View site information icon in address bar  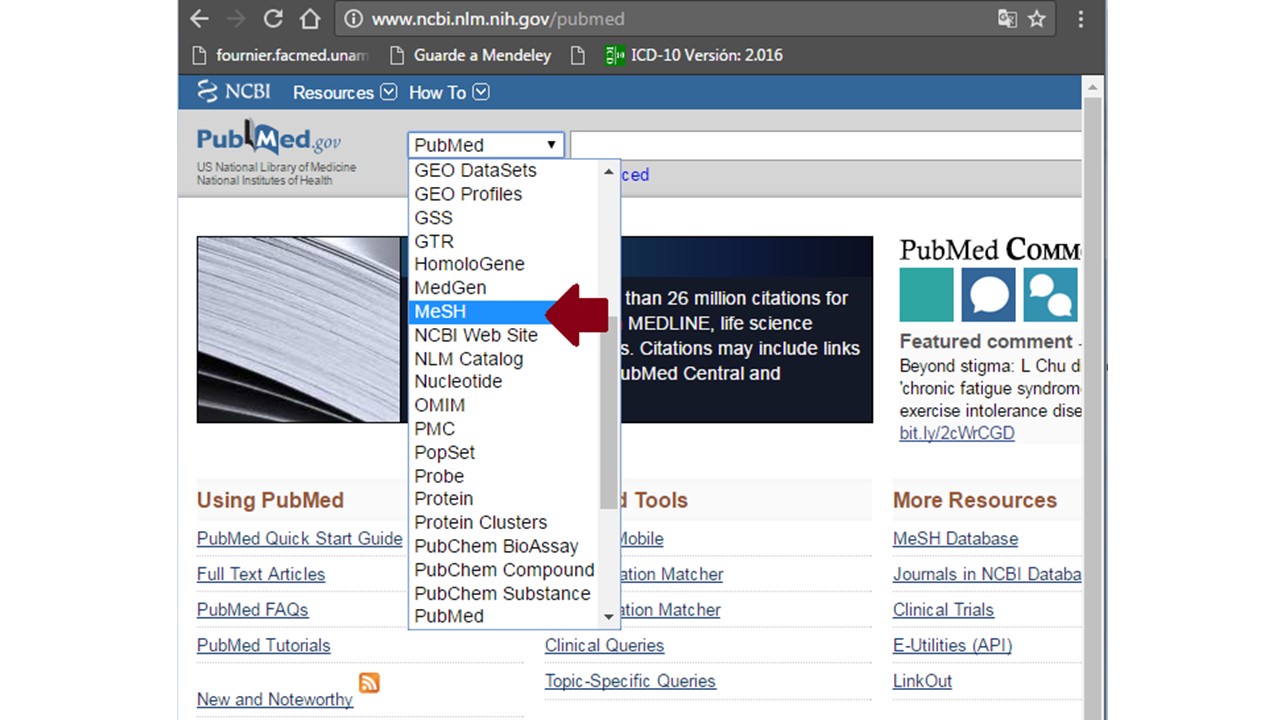click(352, 19)
